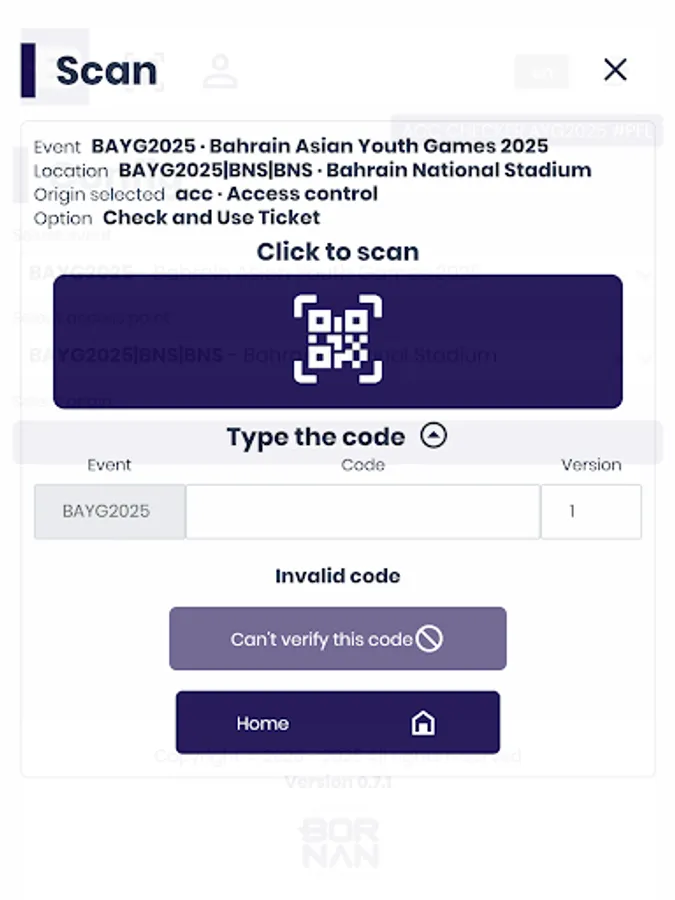Click the house icon
The image size is (675, 900).
click(423, 723)
